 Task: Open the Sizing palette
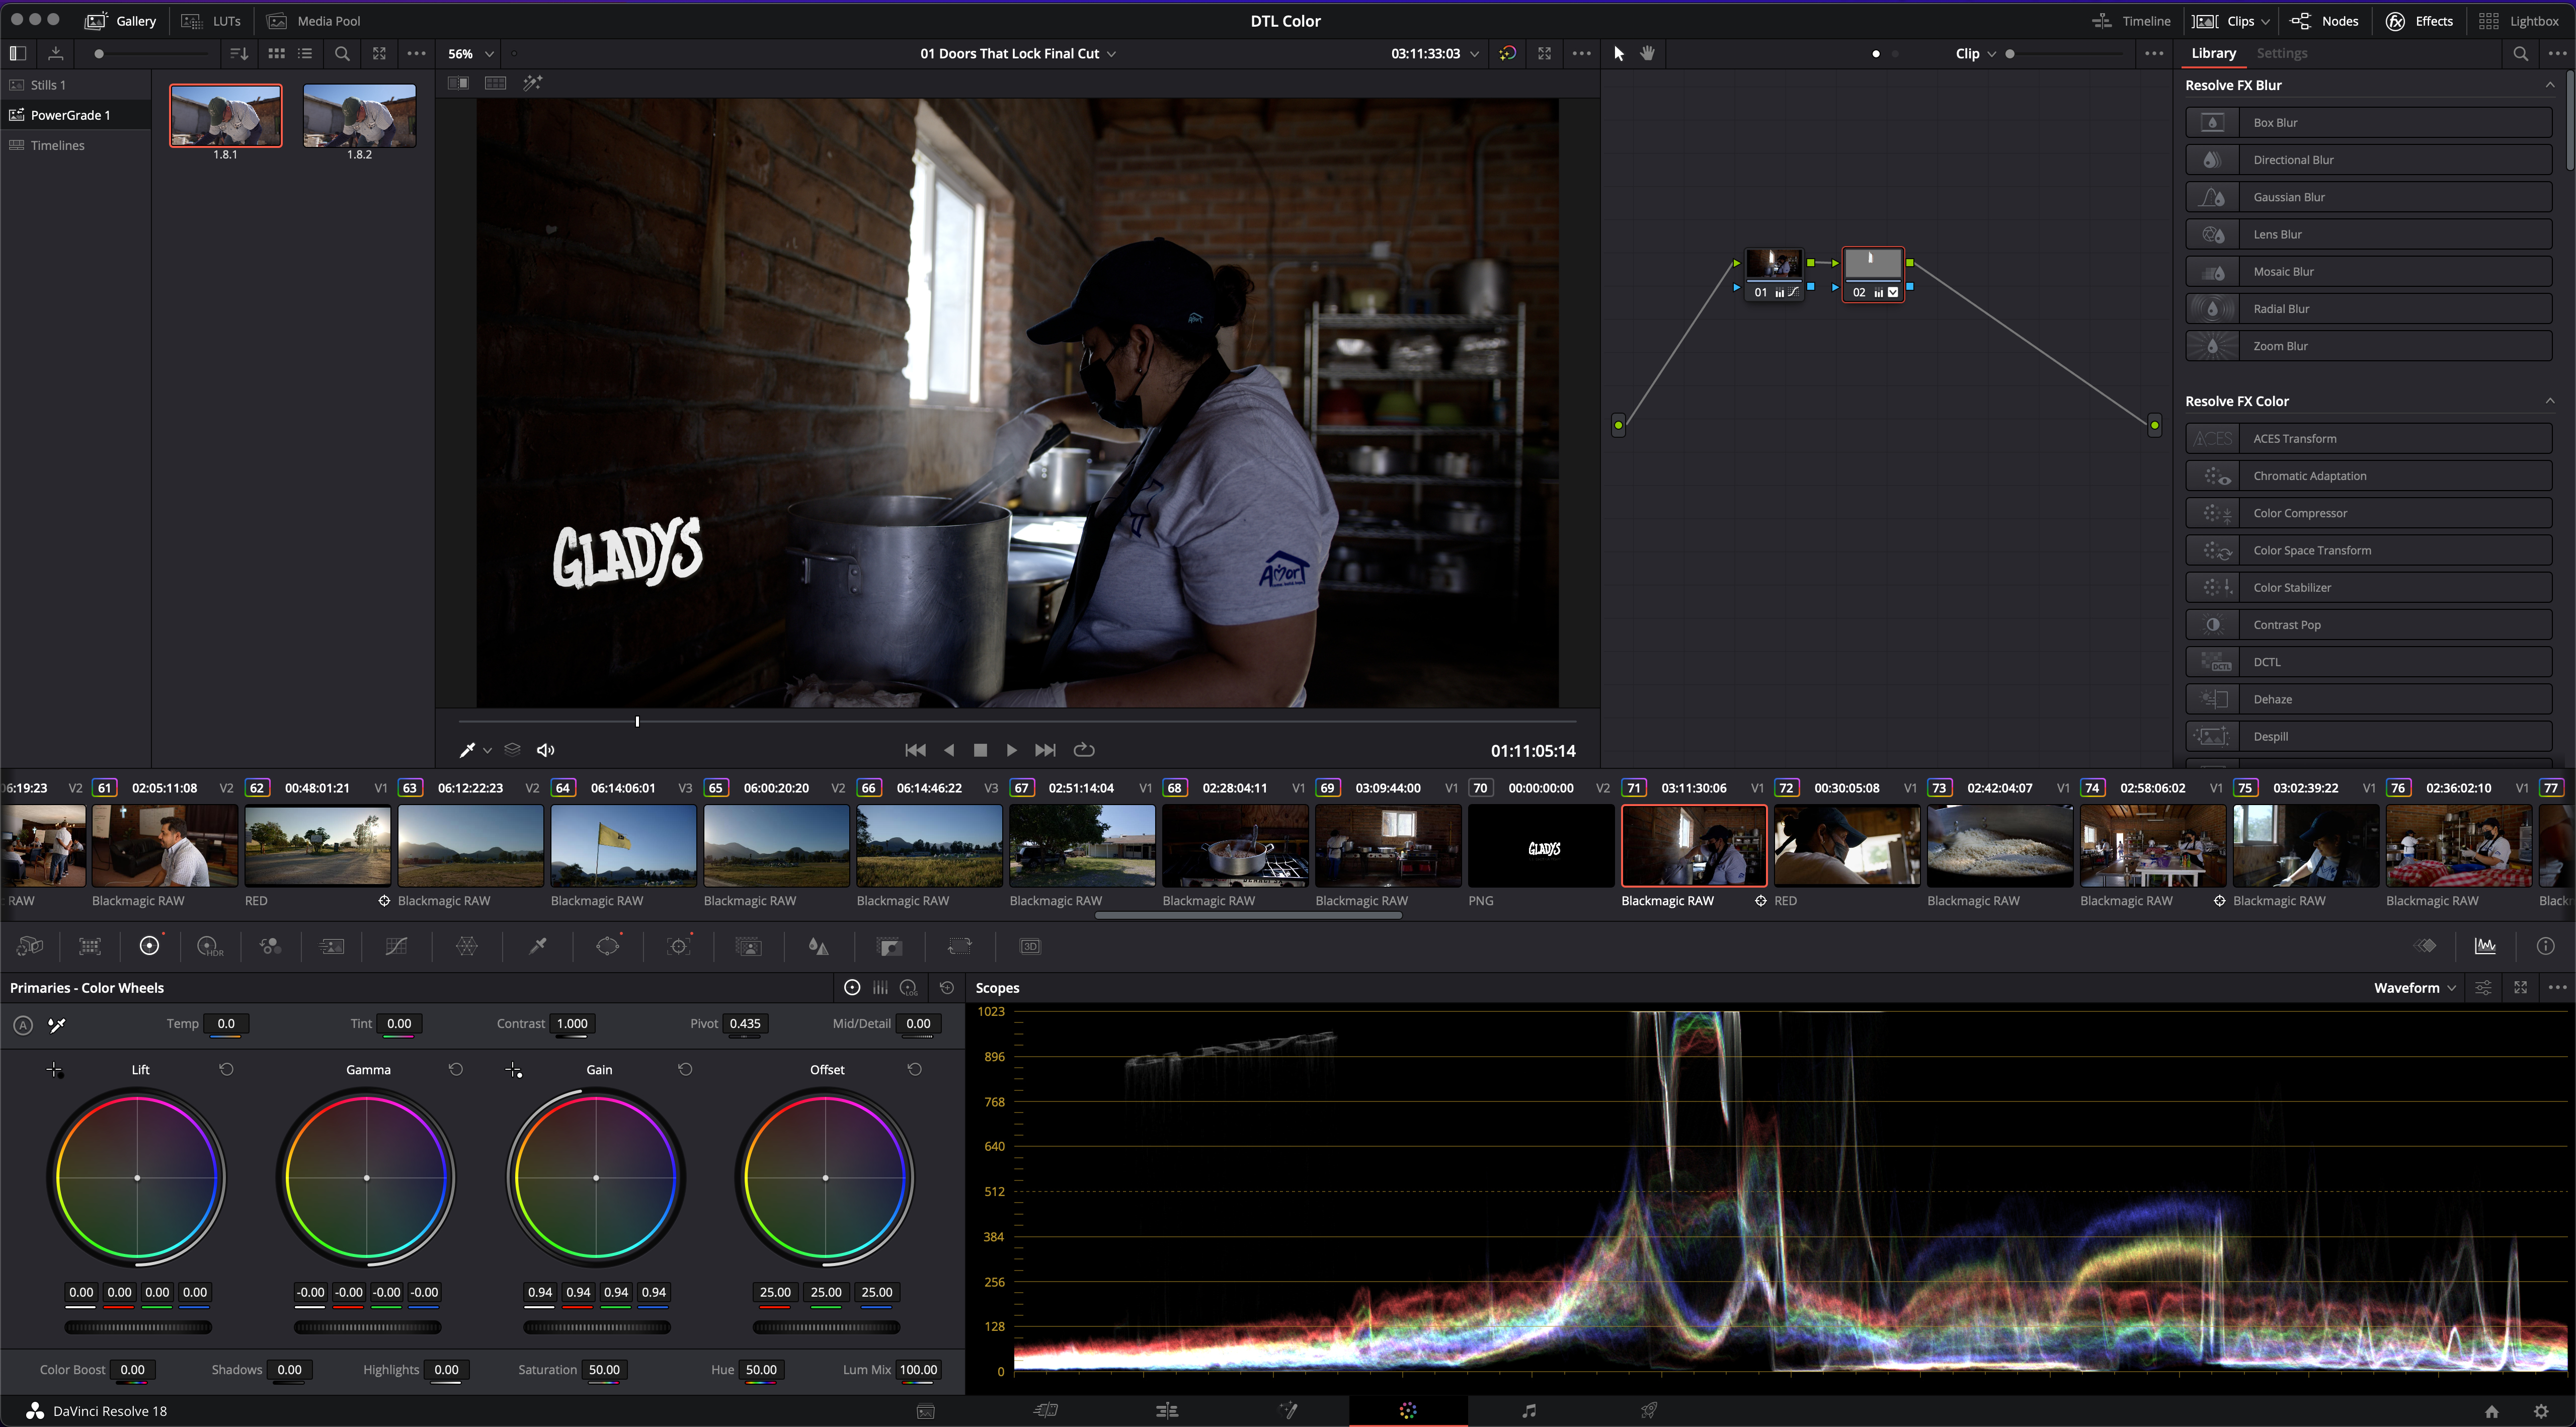pos(960,946)
